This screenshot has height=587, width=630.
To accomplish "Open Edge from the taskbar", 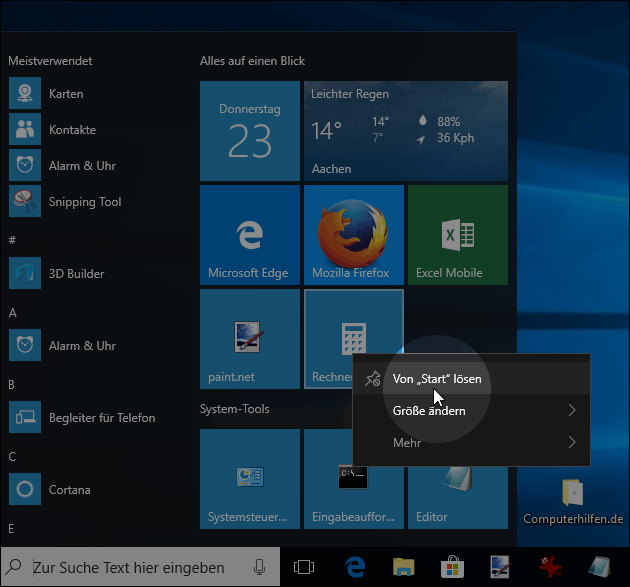I will tap(355, 567).
